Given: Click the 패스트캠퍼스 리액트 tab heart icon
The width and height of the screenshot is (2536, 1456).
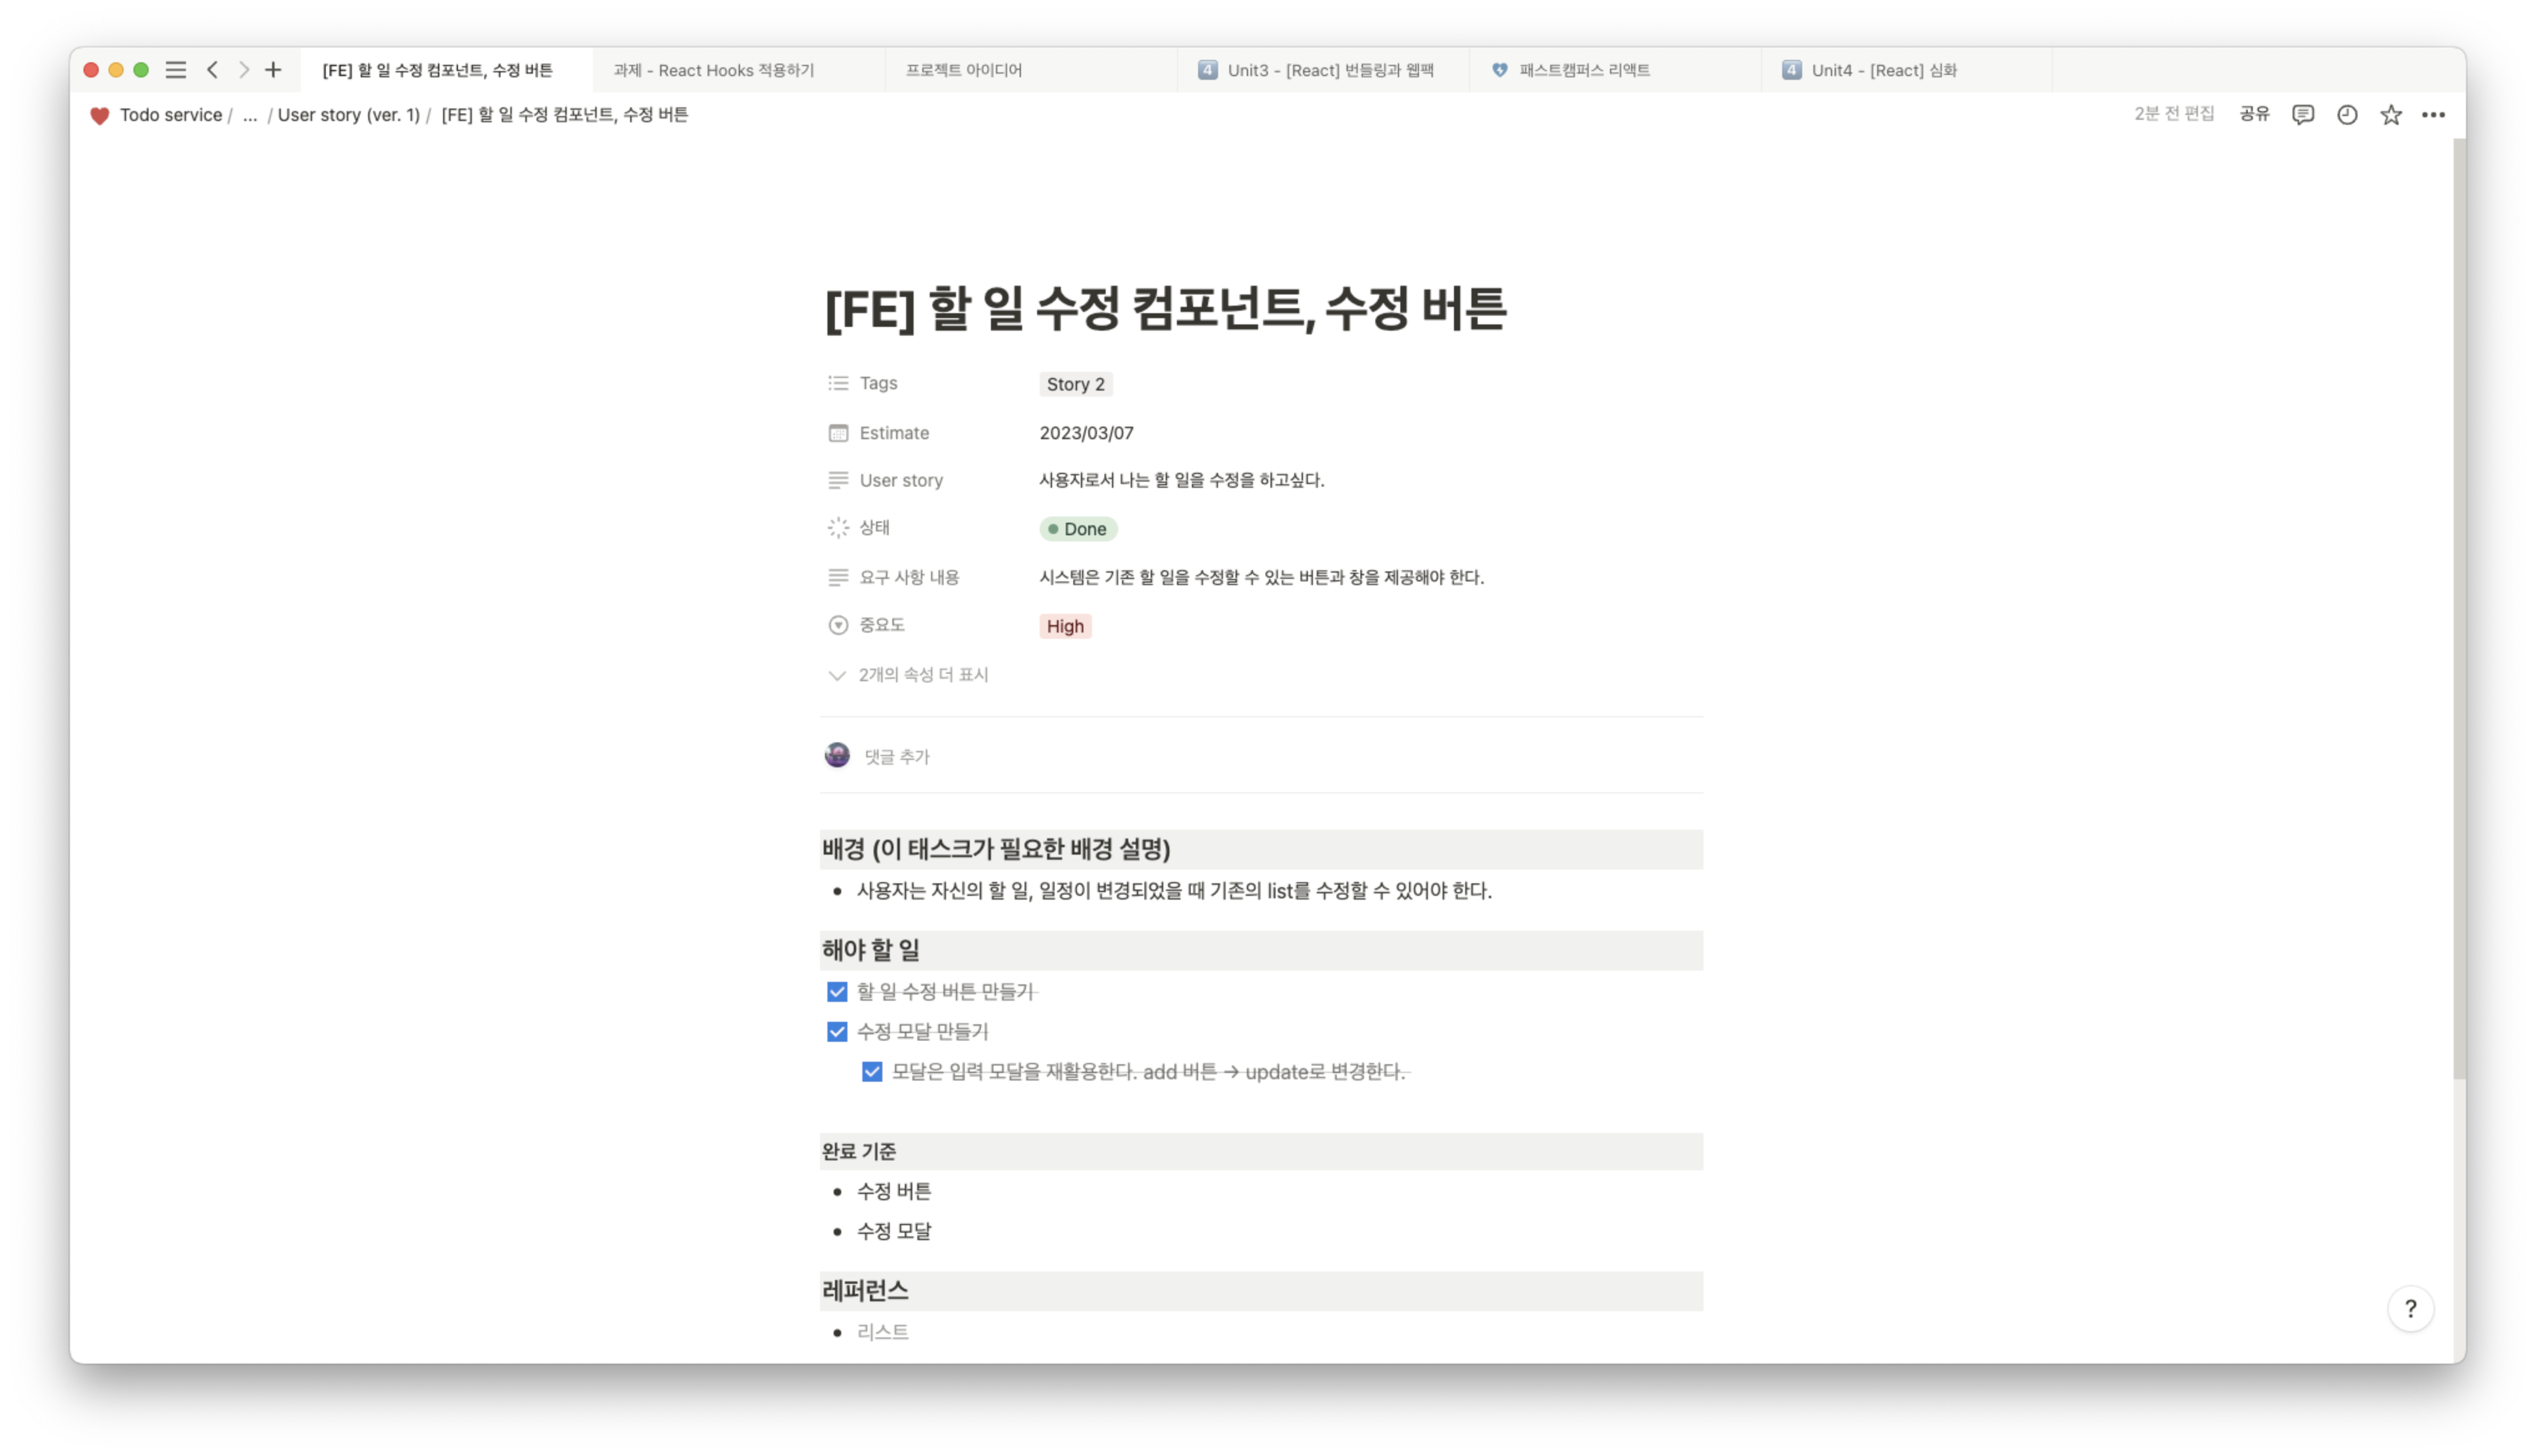Looking at the screenshot, I should pyautogui.click(x=1500, y=70).
